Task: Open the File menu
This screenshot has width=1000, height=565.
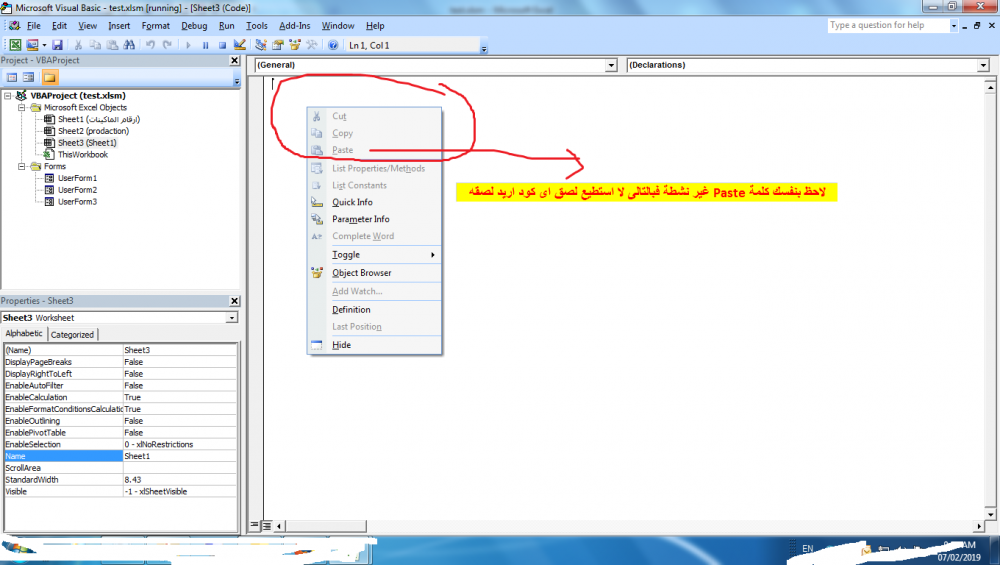Action: pos(34,26)
